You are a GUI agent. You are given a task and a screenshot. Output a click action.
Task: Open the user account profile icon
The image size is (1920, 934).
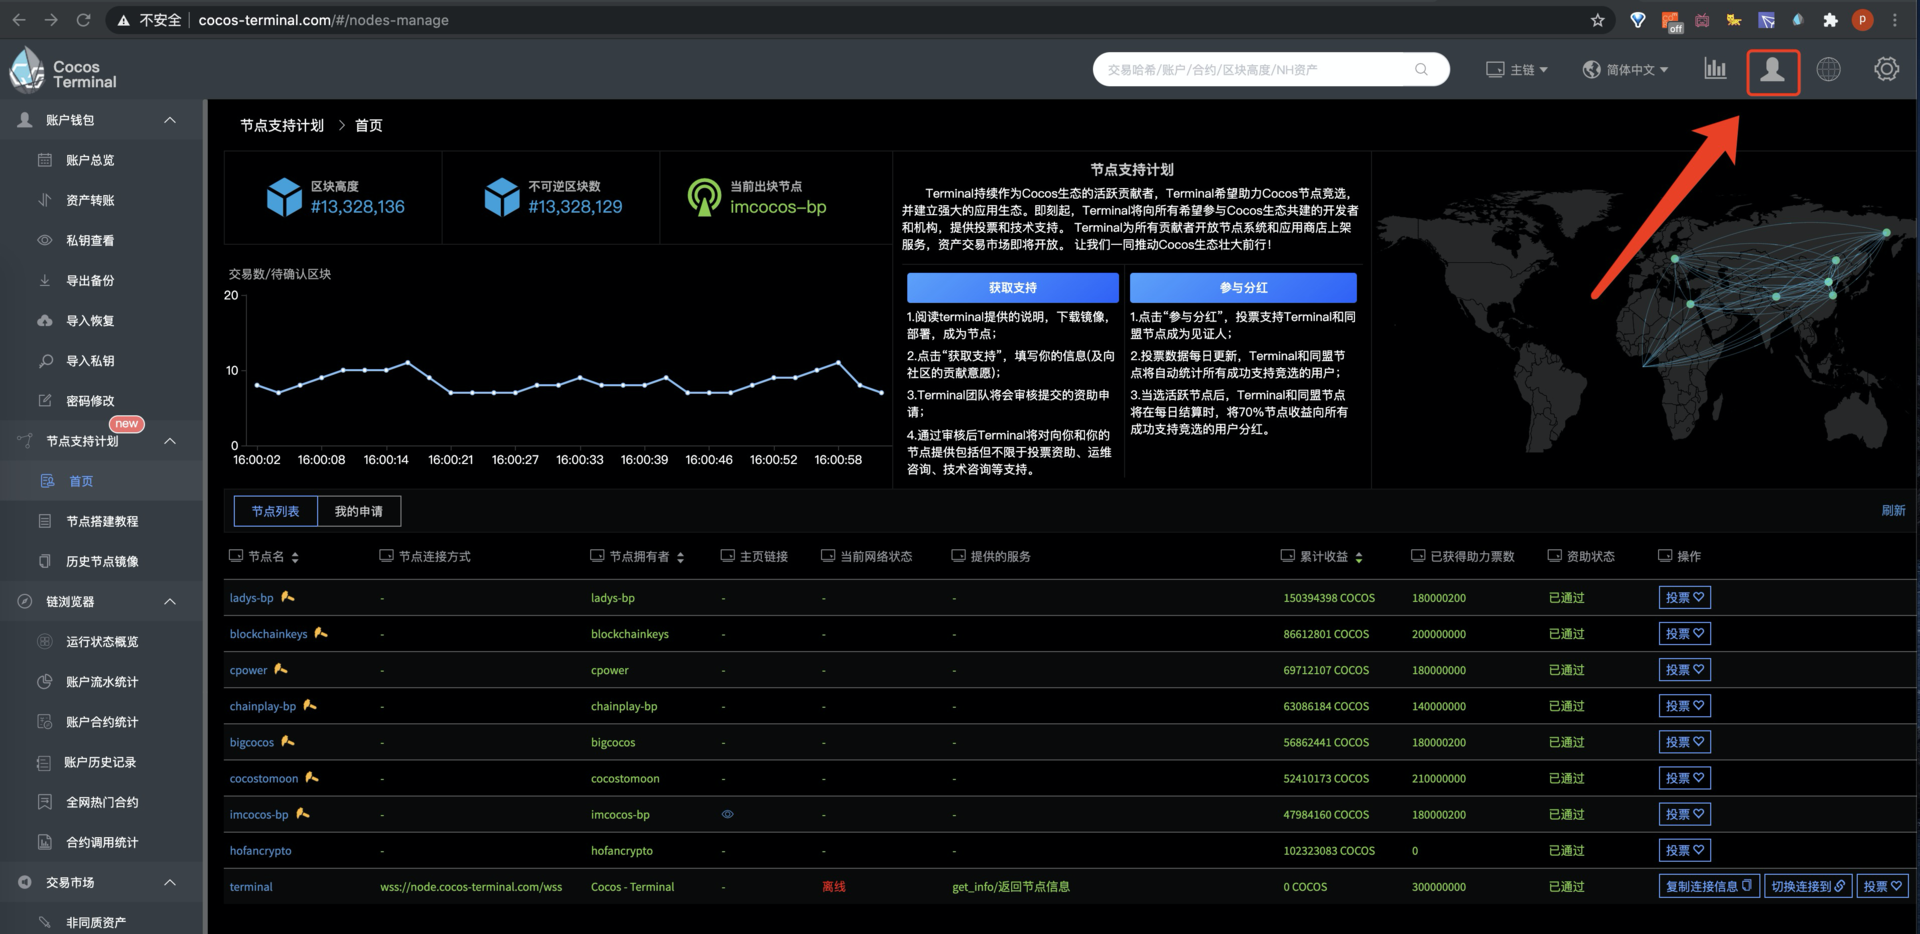1772,70
